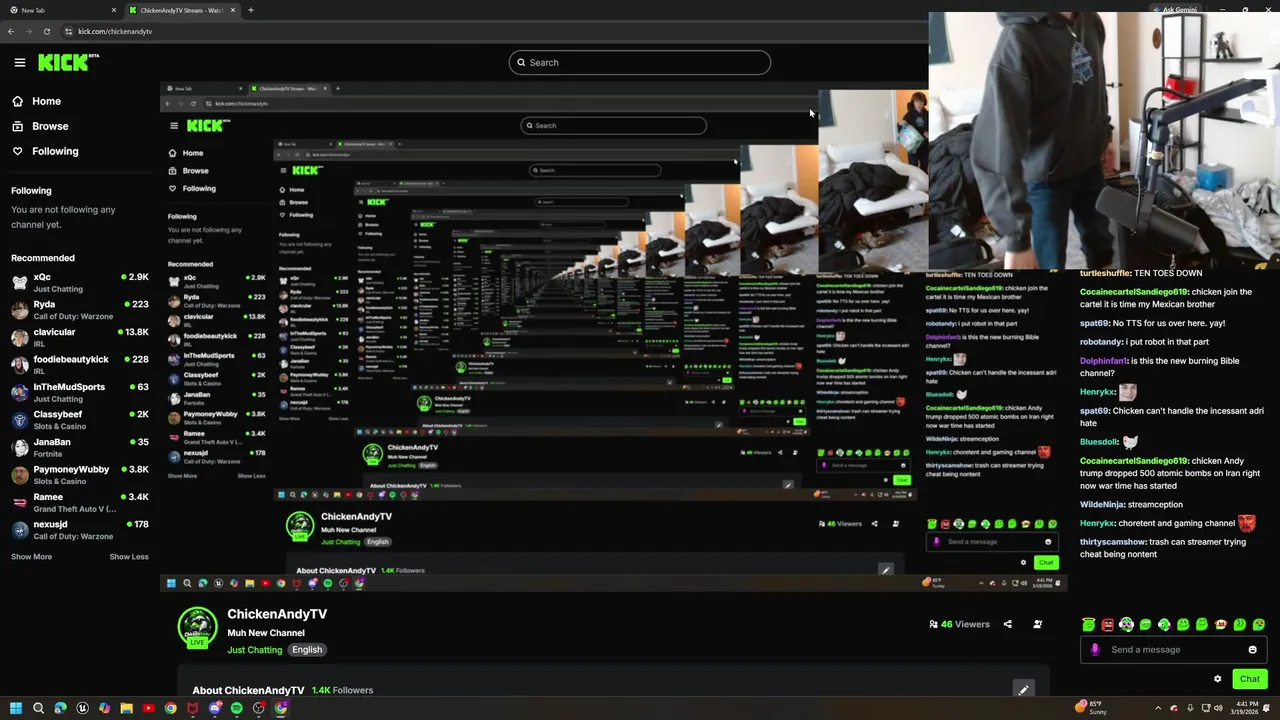1280x720 pixels.
Task: Click the purple microphone in chat box
Action: coord(1095,649)
